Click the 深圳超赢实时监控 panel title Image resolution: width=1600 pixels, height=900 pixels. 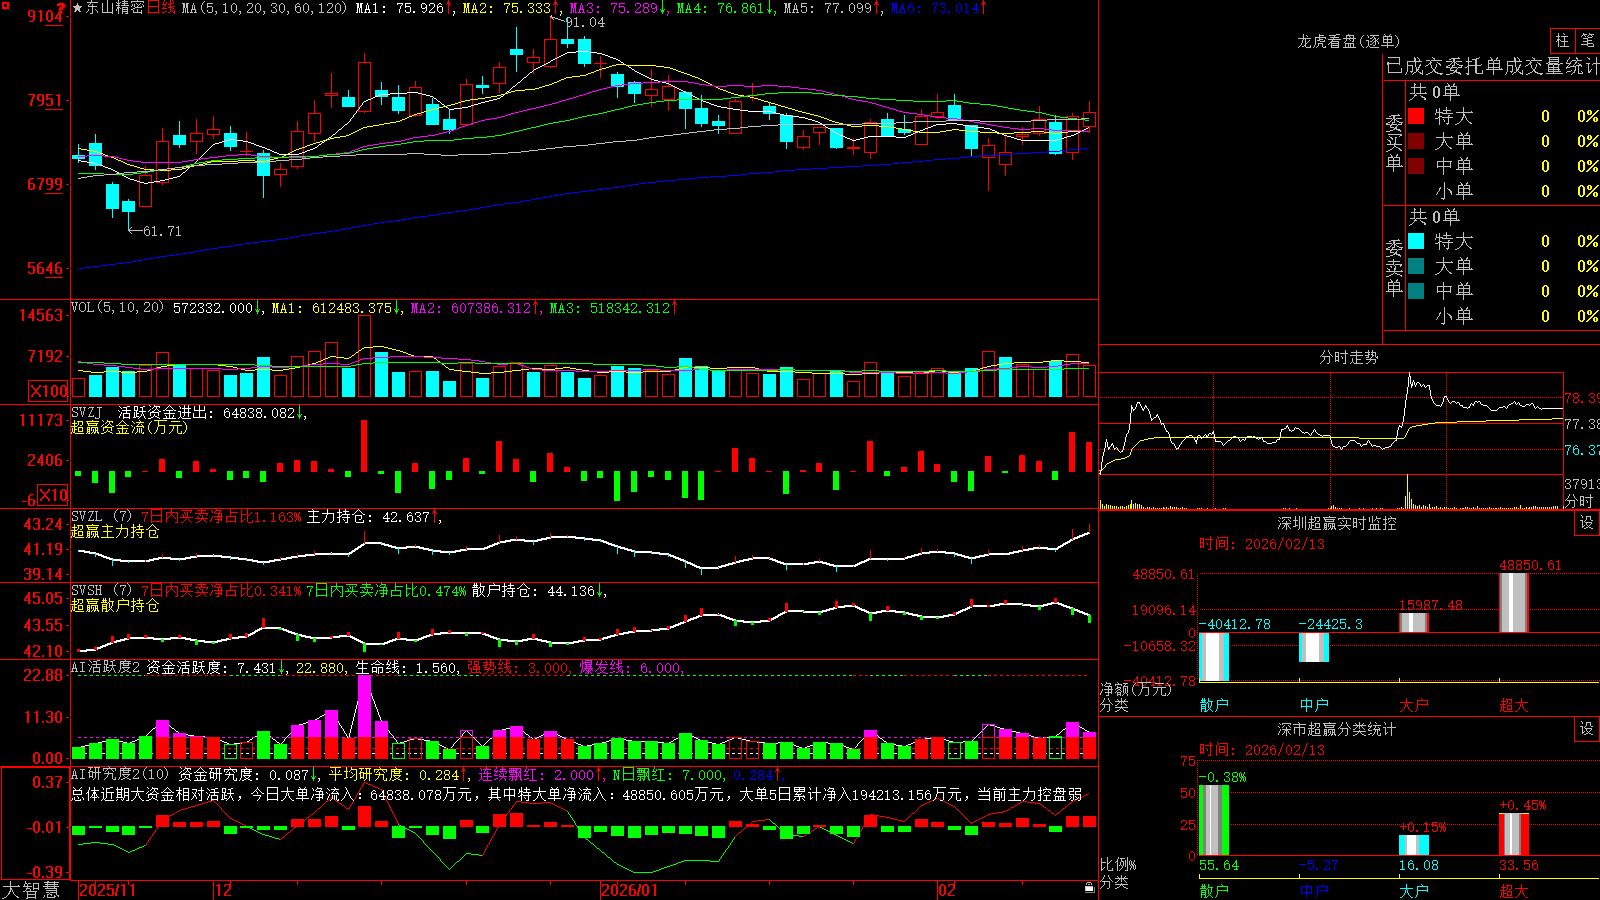click(1337, 523)
